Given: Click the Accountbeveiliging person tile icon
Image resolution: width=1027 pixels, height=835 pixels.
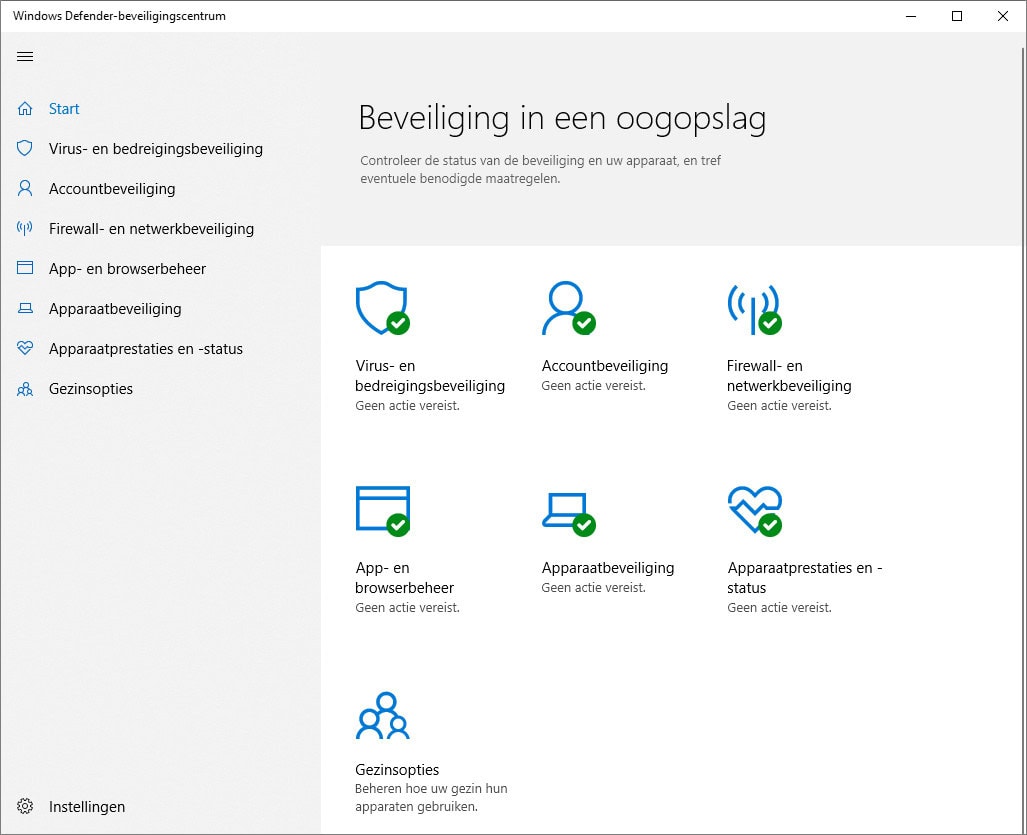Looking at the screenshot, I should 568,307.
